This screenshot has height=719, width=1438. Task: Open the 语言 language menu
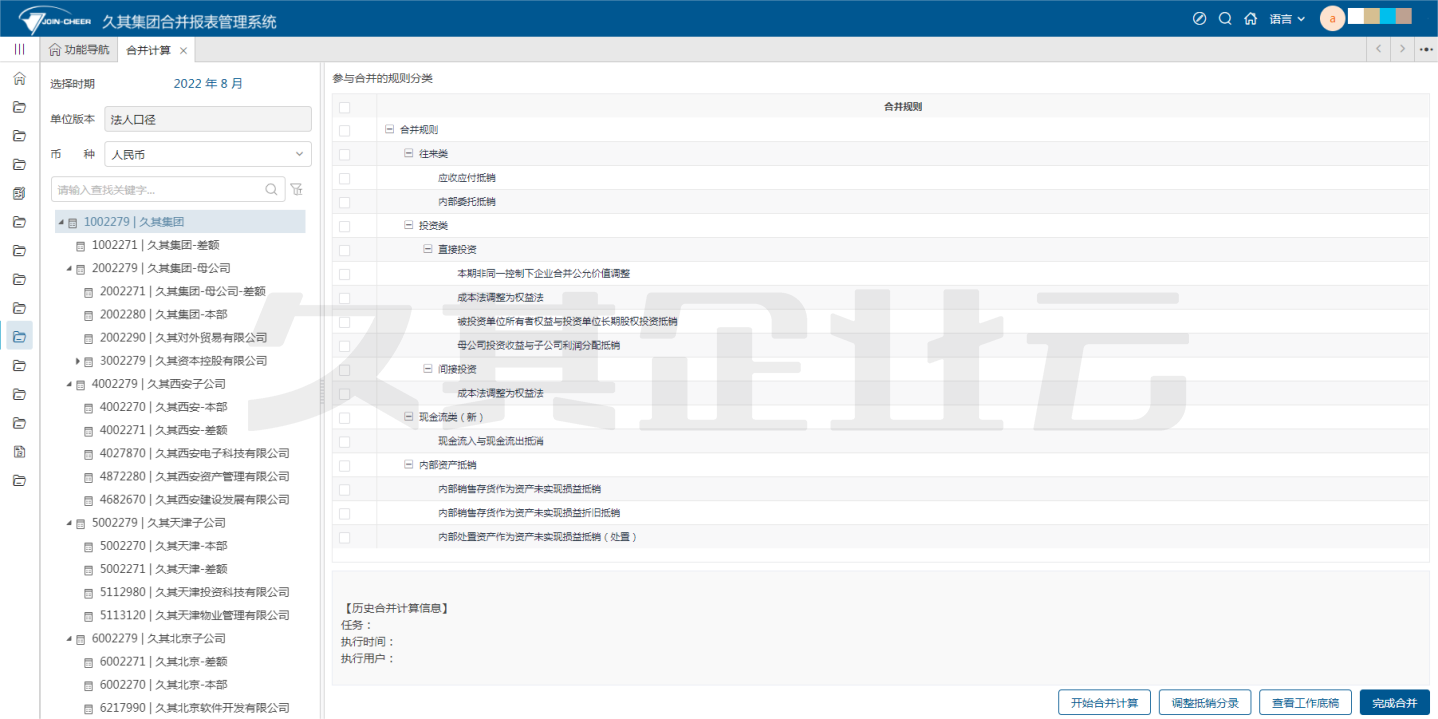1287,19
